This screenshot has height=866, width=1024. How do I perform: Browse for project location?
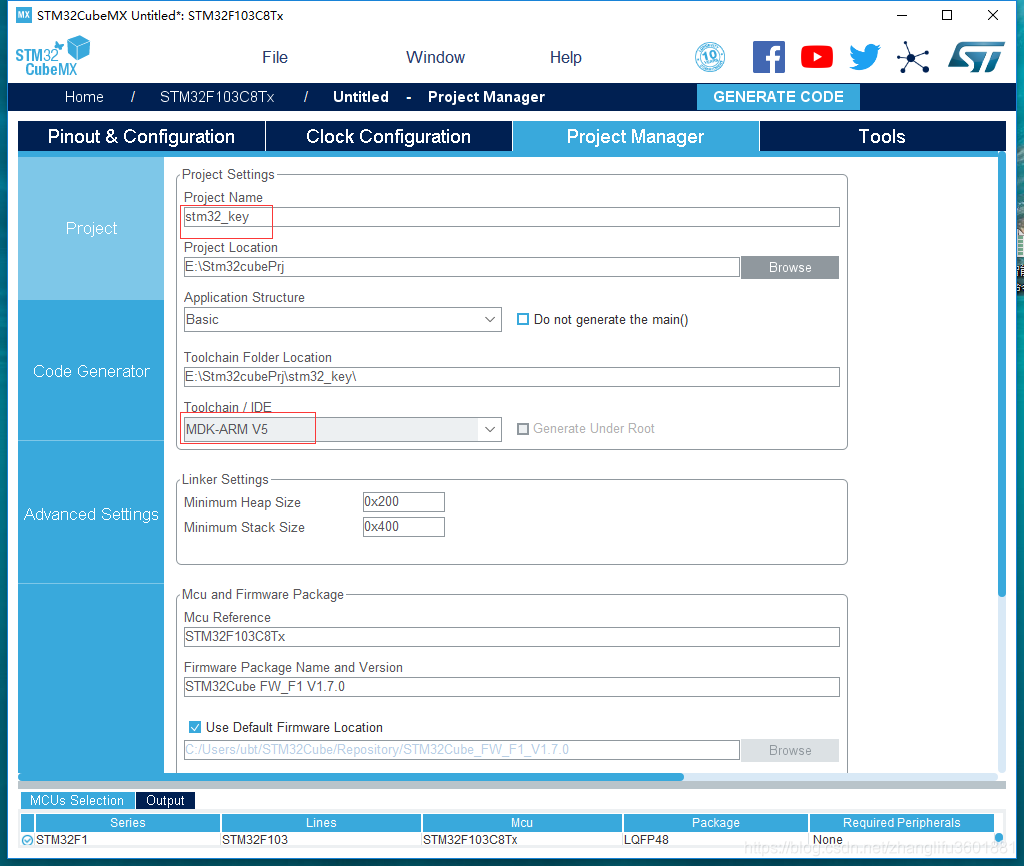pos(790,267)
